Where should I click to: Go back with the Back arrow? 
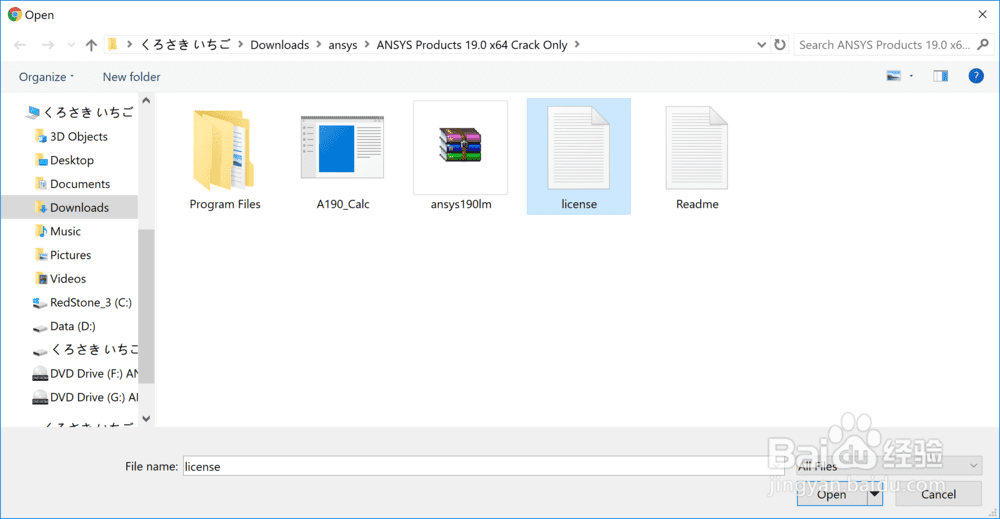point(20,45)
